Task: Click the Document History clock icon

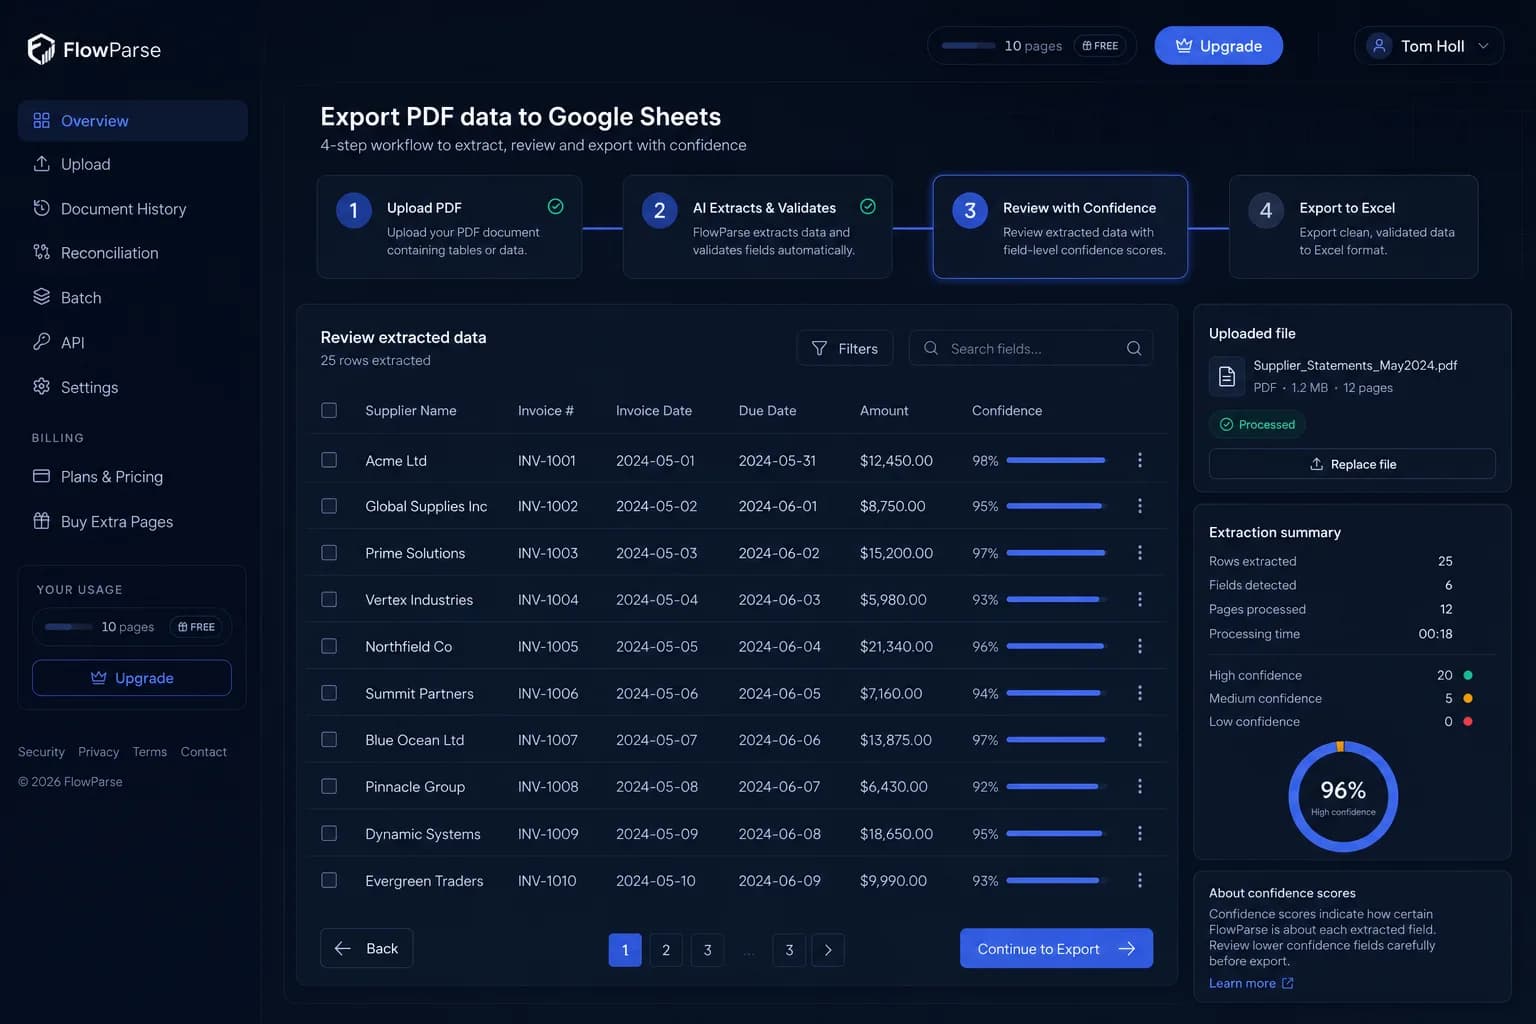Action: pos(41,208)
